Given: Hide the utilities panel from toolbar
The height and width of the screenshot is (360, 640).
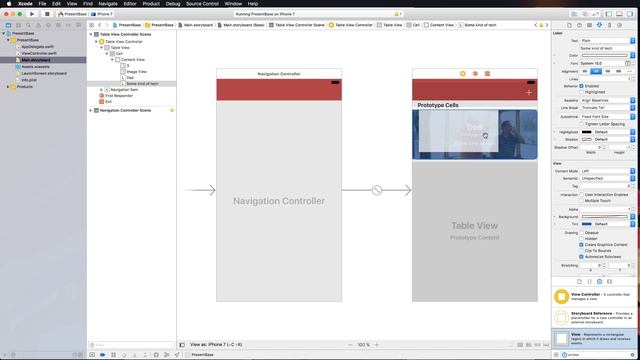Looking at the screenshot, I should tap(630, 14).
